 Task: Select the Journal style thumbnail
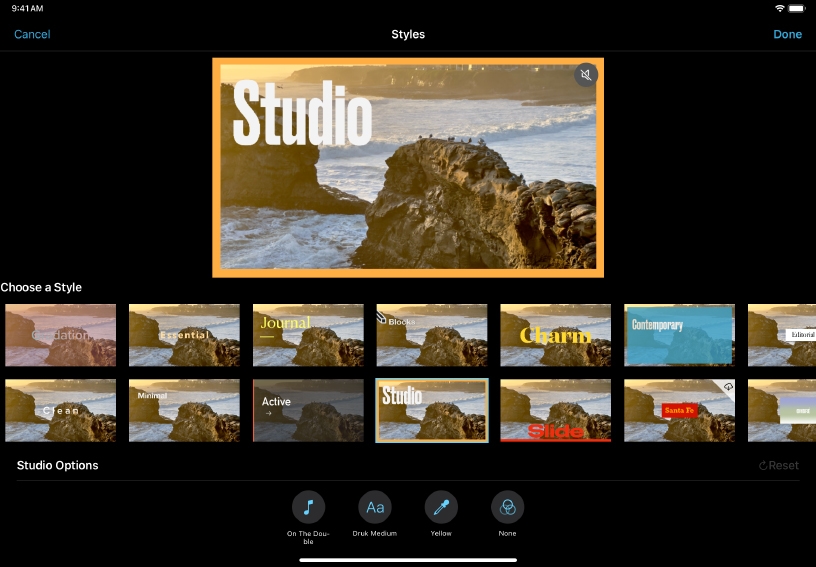pyautogui.click(x=308, y=335)
